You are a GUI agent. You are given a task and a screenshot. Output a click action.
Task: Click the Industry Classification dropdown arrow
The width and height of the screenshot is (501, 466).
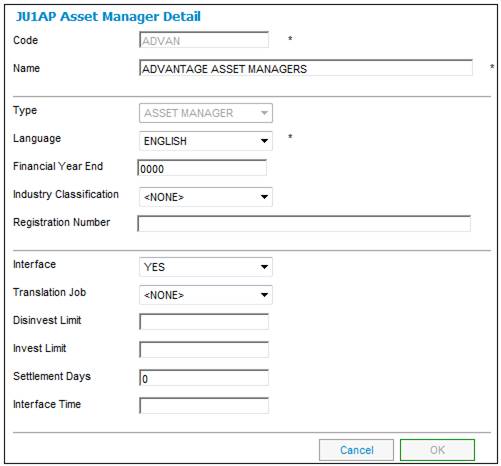264,197
